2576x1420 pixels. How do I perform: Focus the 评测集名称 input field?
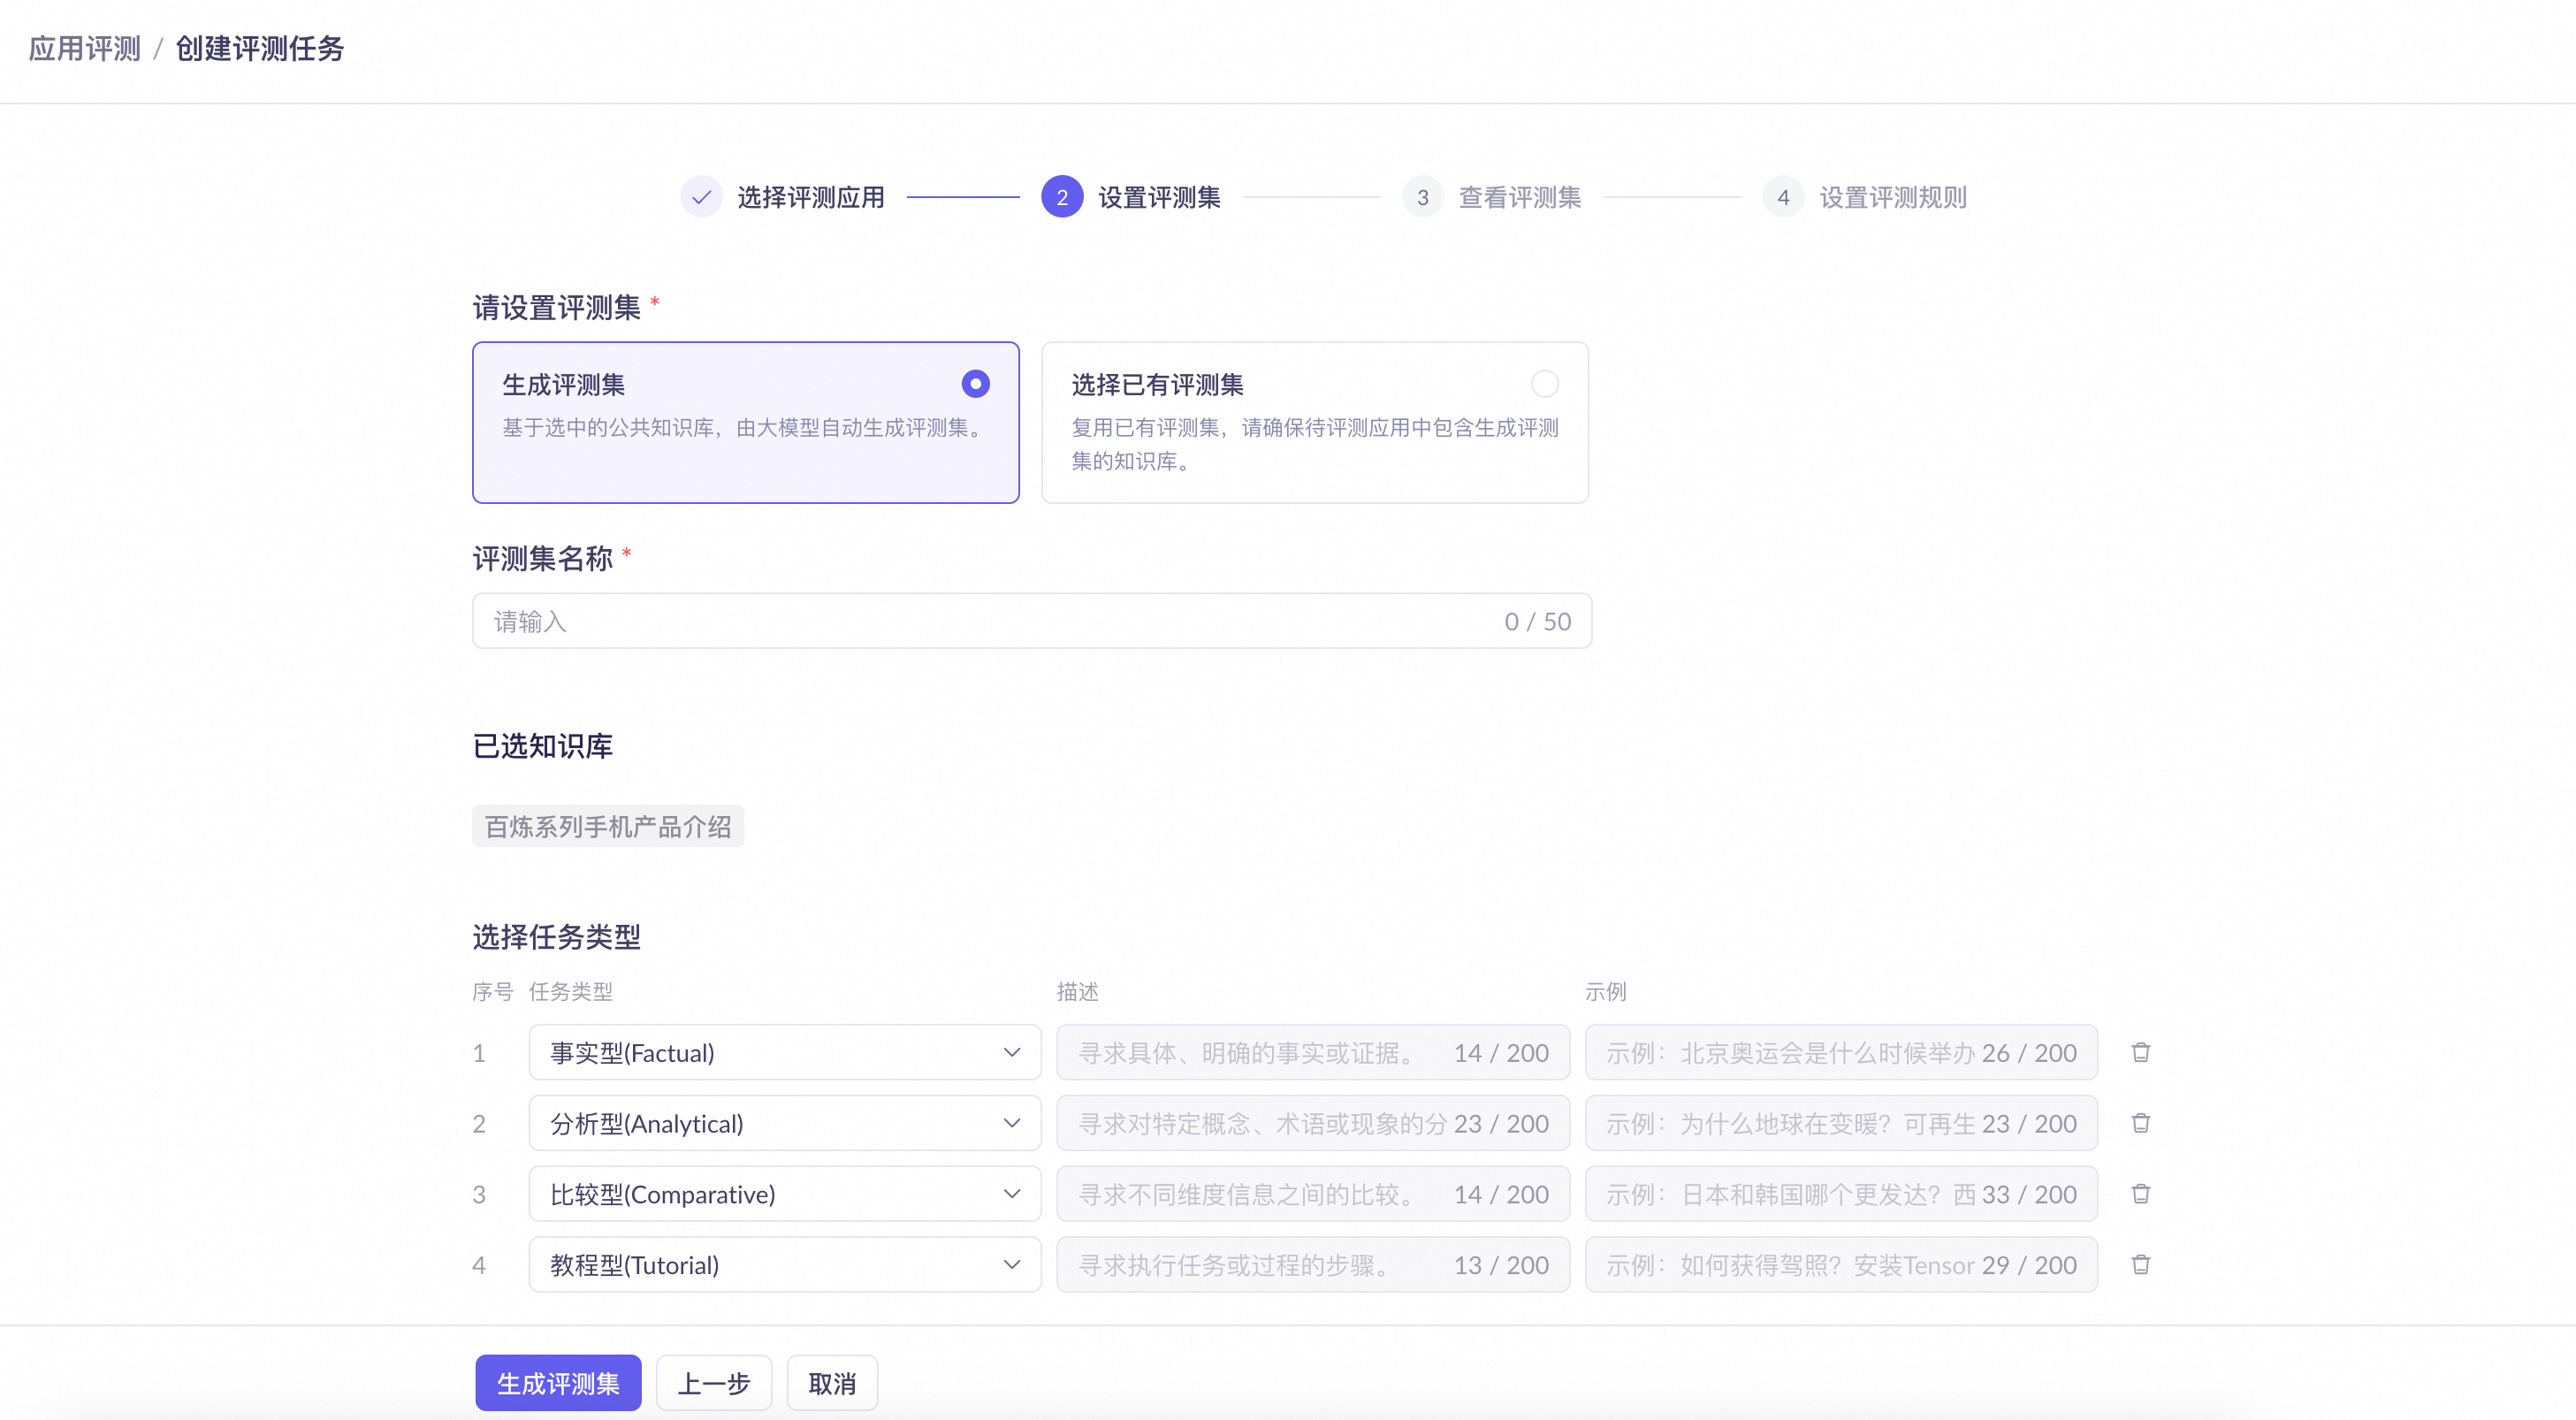pyautogui.click(x=990, y=621)
